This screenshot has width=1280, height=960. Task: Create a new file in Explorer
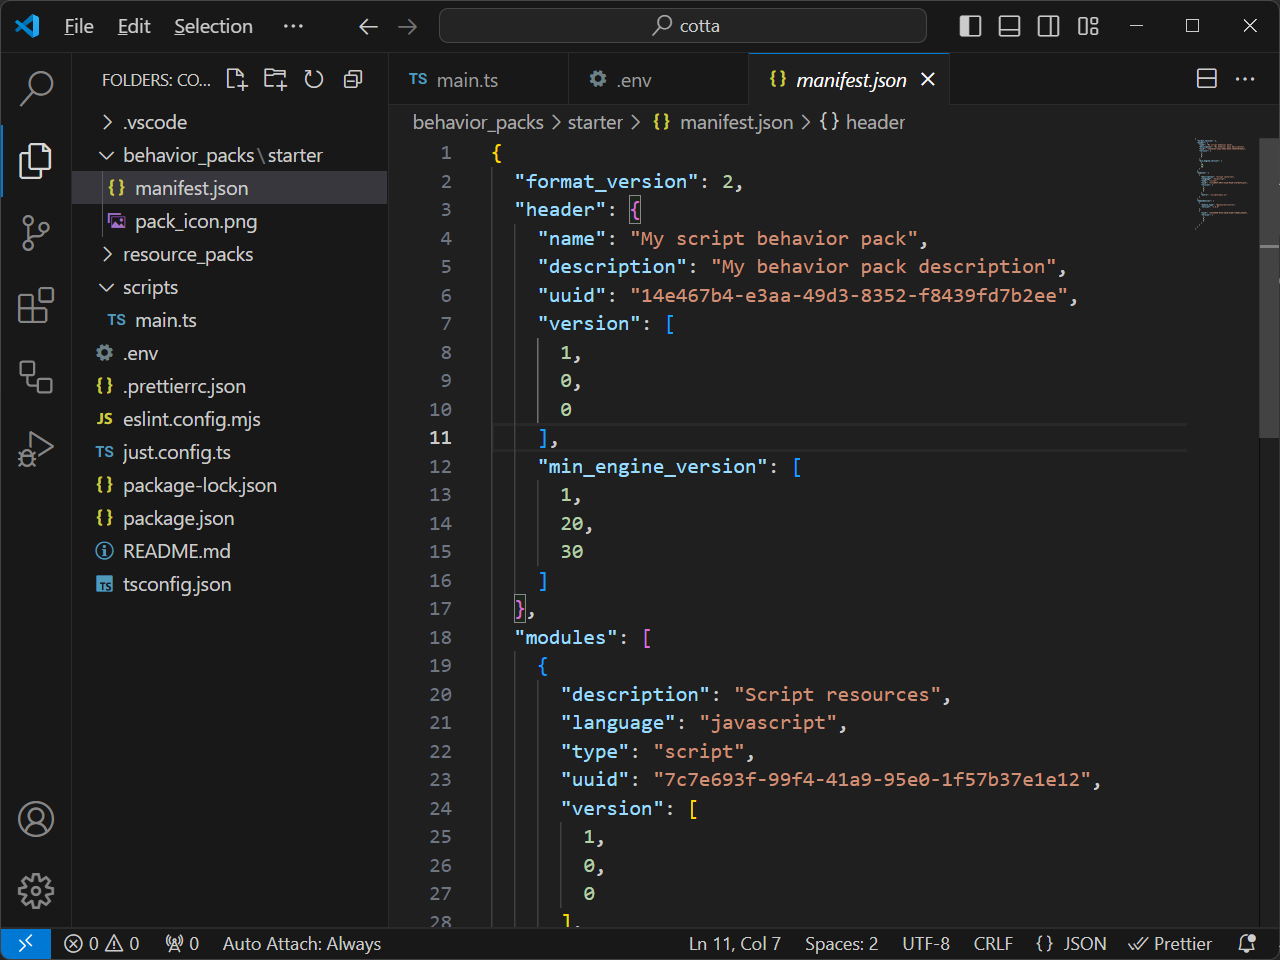tap(236, 79)
